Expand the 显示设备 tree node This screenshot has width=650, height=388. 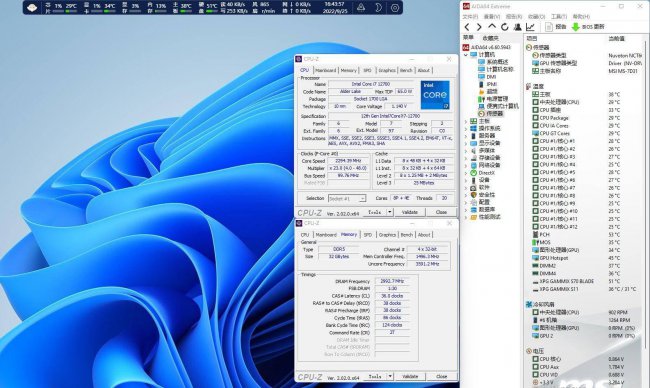pyautogui.click(x=466, y=143)
